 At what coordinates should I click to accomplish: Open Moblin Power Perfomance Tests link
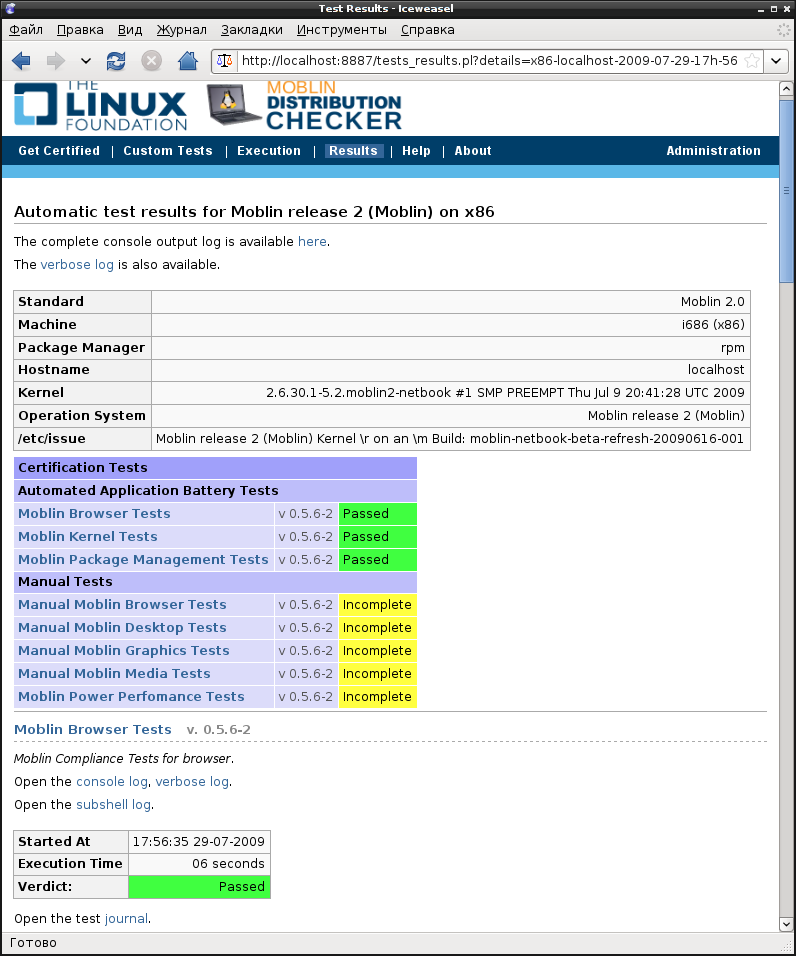(x=131, y=696)
